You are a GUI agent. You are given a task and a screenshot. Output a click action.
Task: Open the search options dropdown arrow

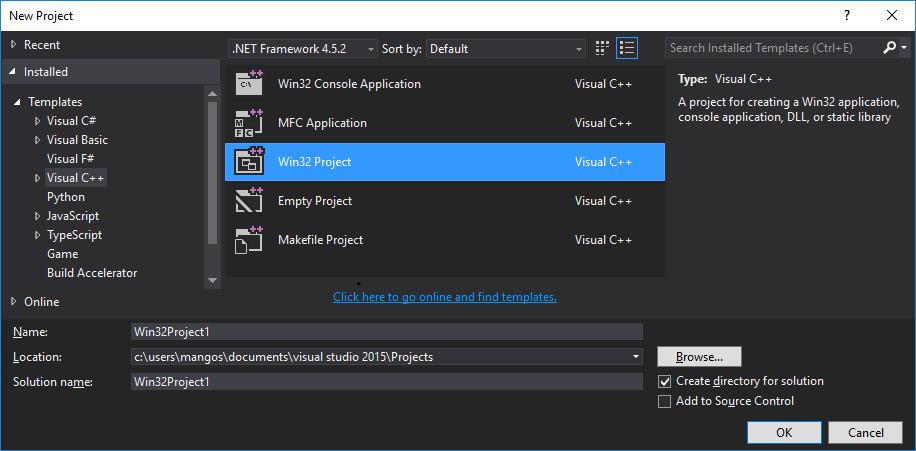coord(904,48)
